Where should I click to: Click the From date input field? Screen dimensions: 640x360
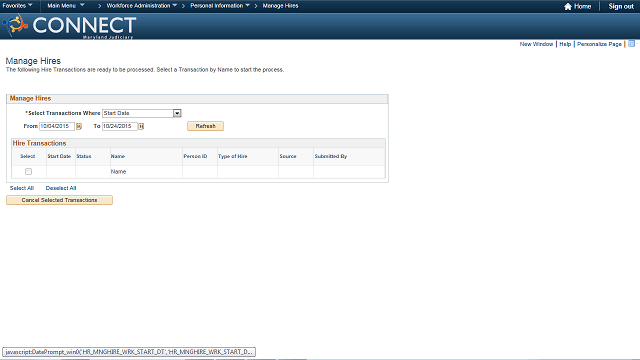(57, 126)
